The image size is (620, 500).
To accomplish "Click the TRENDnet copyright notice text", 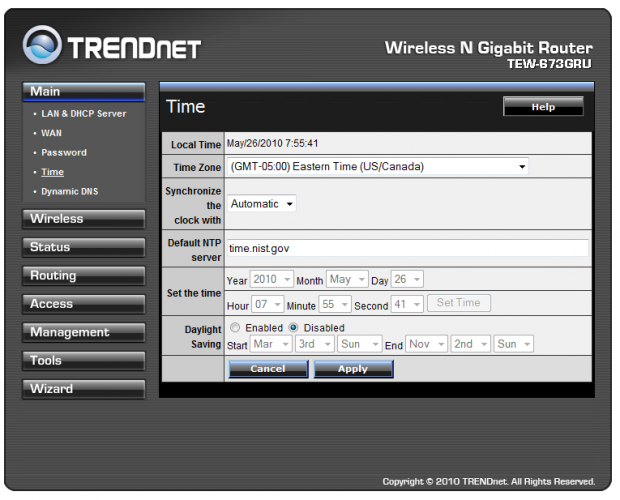I will tap(489, 481).
